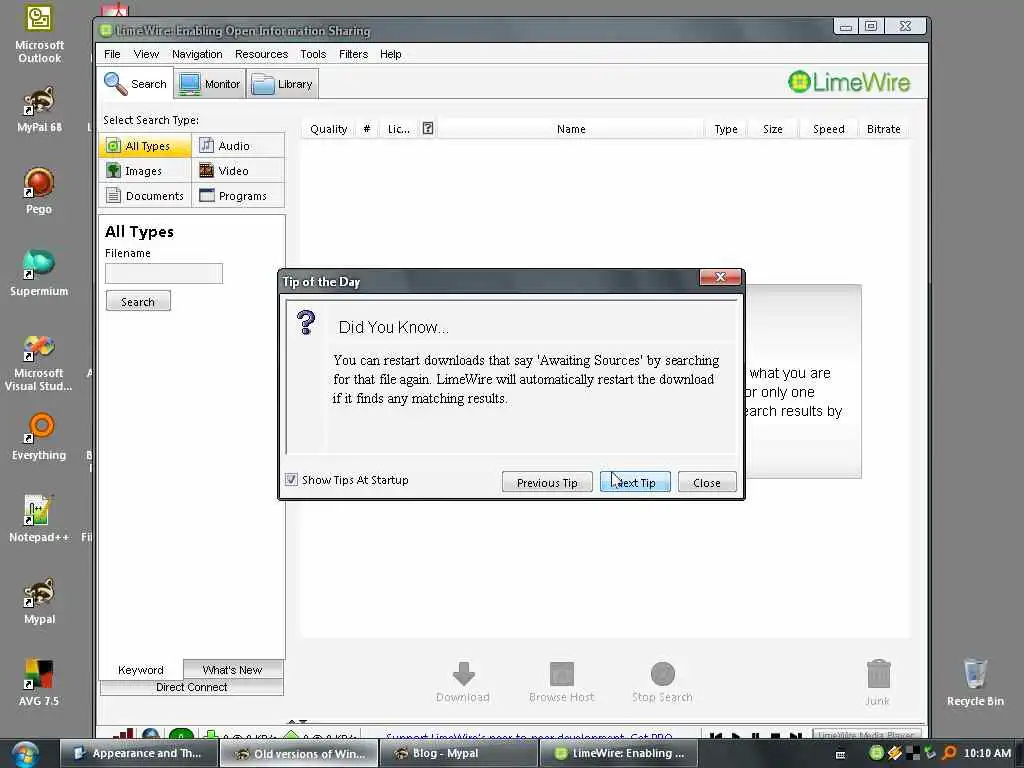Viewport: 1024px width, 768px height.
Task: Sort results by Type column
Action: click(x=726, y=129)
